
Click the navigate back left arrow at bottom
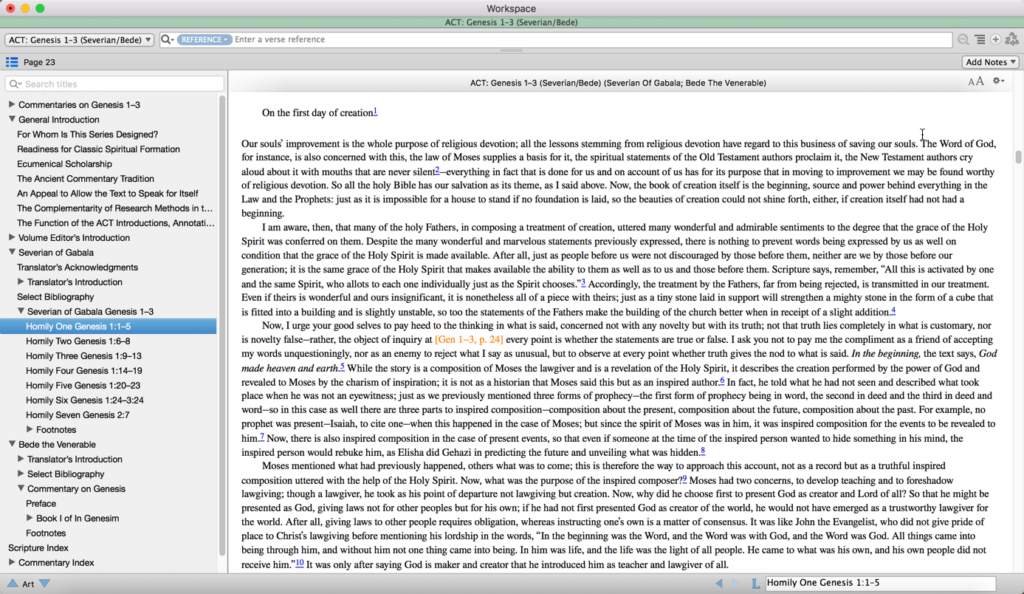(x=720, y=583)
